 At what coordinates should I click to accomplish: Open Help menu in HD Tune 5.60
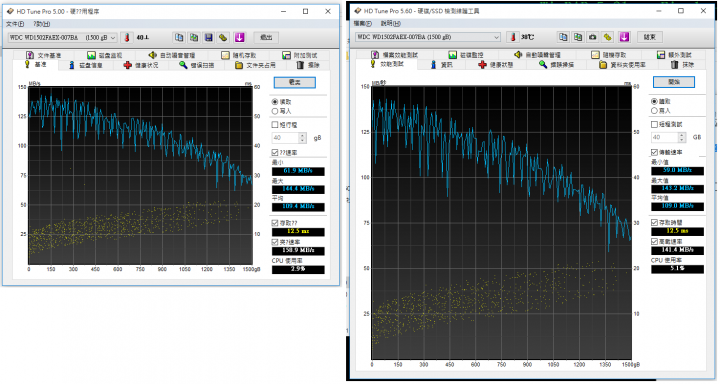[x=391, y=23]
